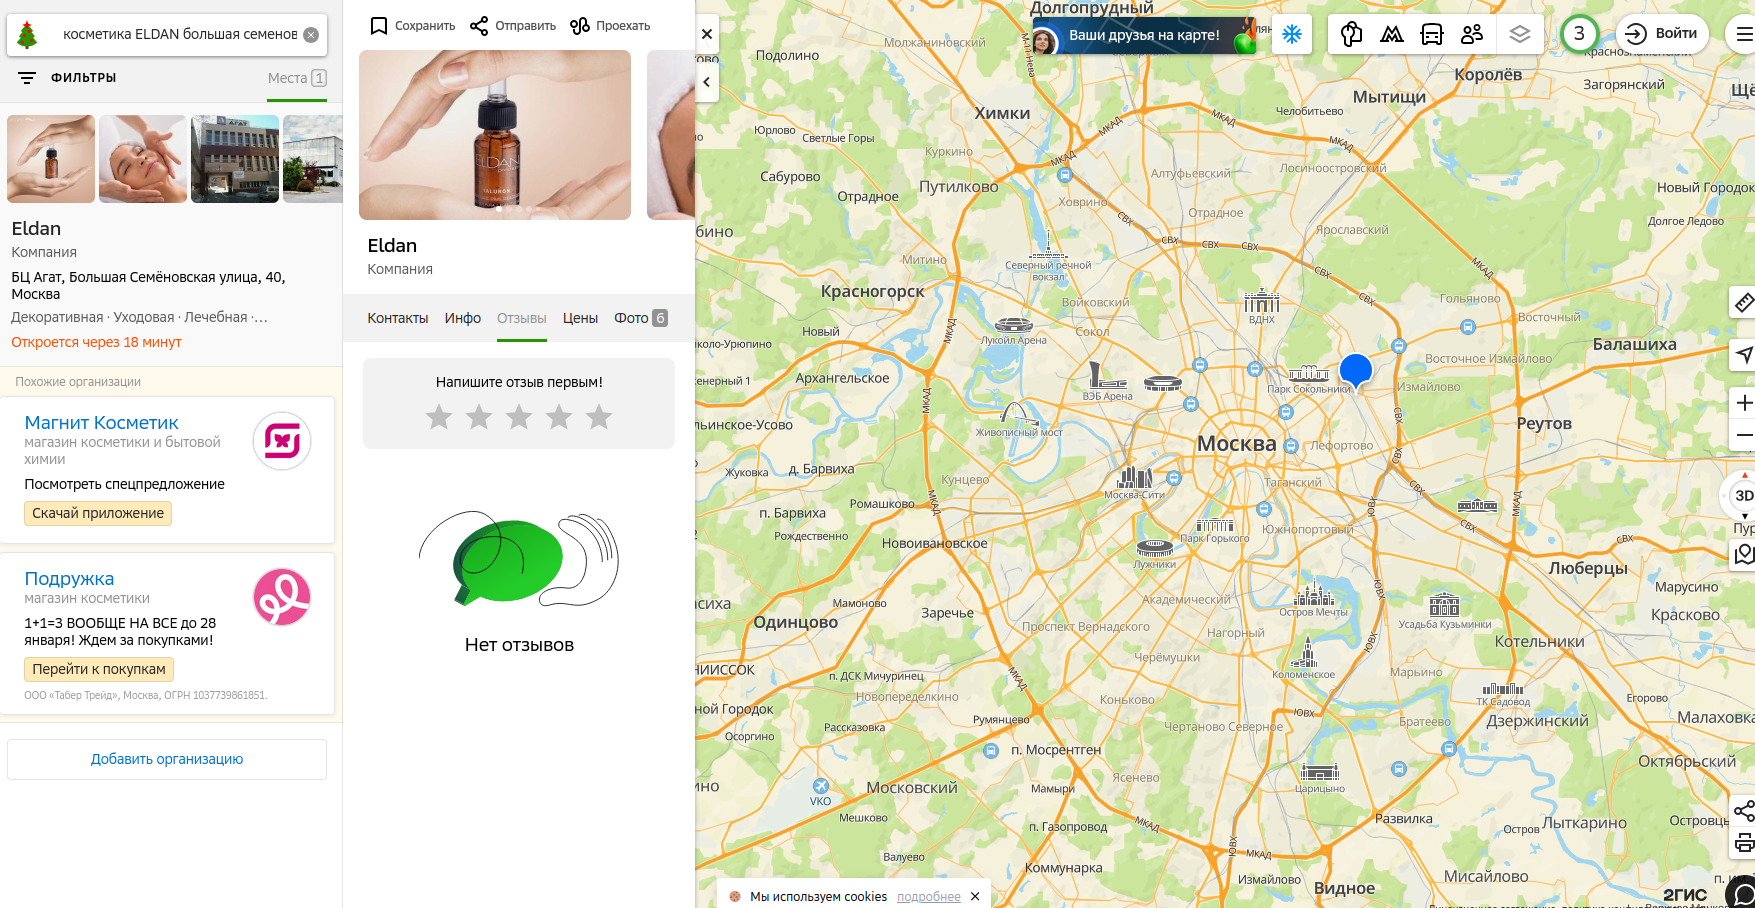Click the Москва-Сити landmark icon
The height and width of the screenshot is (908, 1755).
[1134, 477]
